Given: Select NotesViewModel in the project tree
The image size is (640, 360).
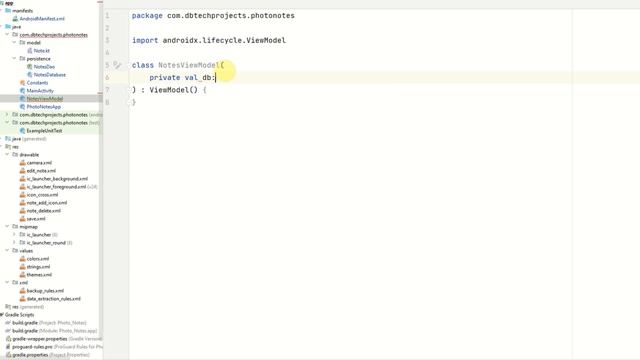Looking at the screenshot, I should (44, 99).
